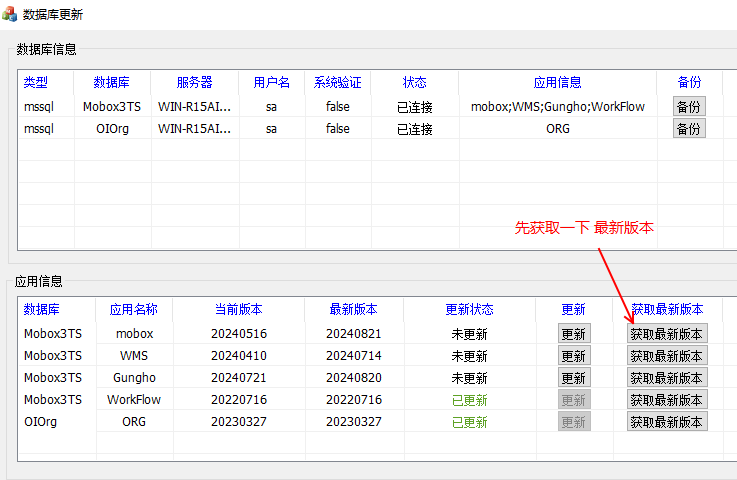Click 更新 button for mobox application

click(x=574, y=334)
